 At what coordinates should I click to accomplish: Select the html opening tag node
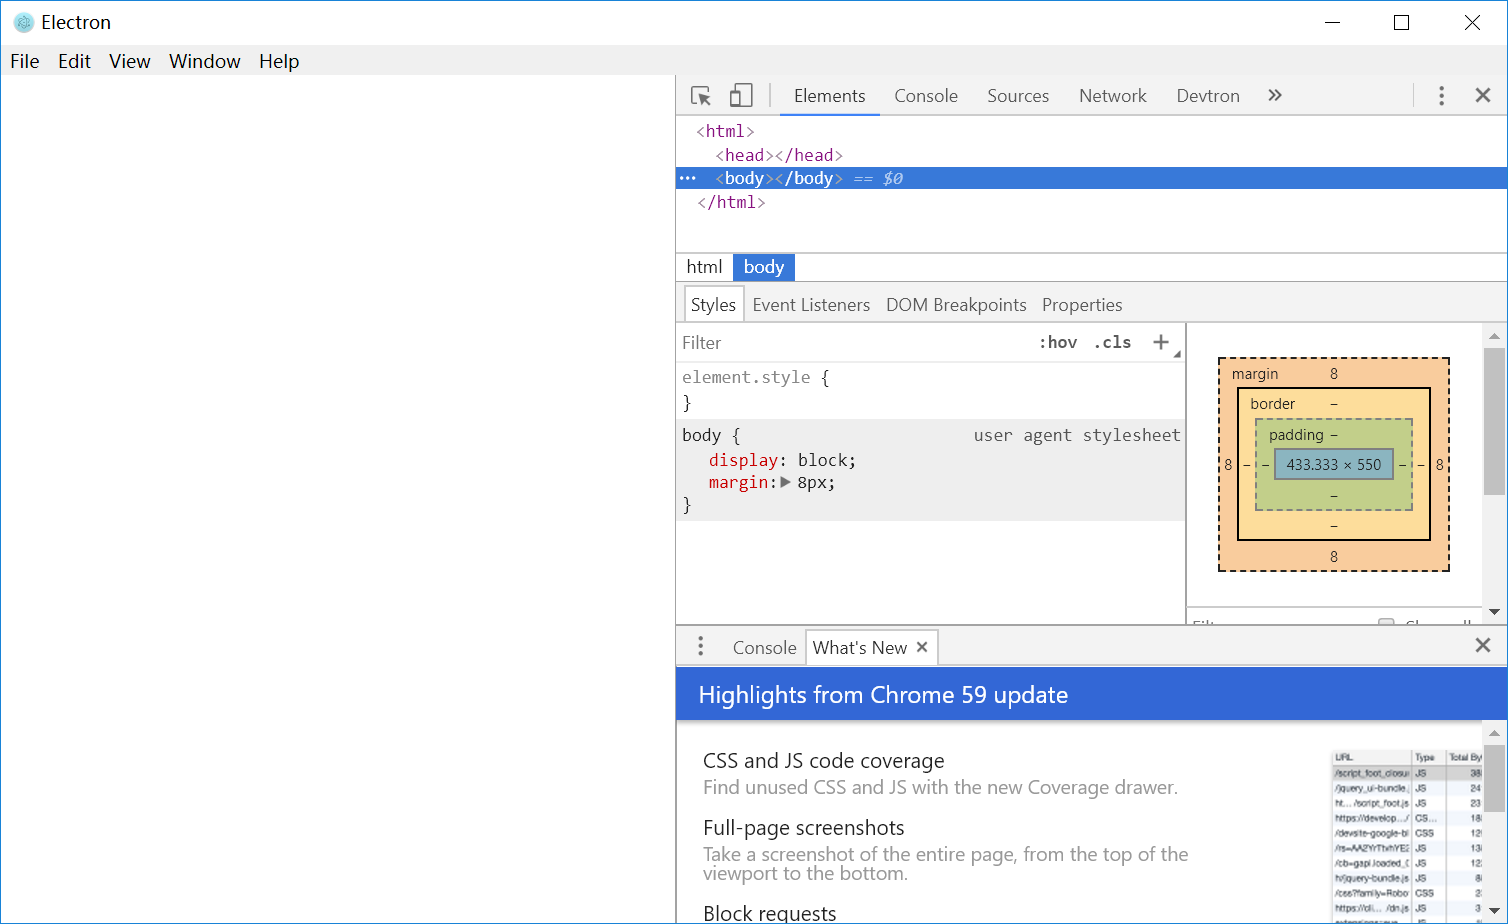725,131
